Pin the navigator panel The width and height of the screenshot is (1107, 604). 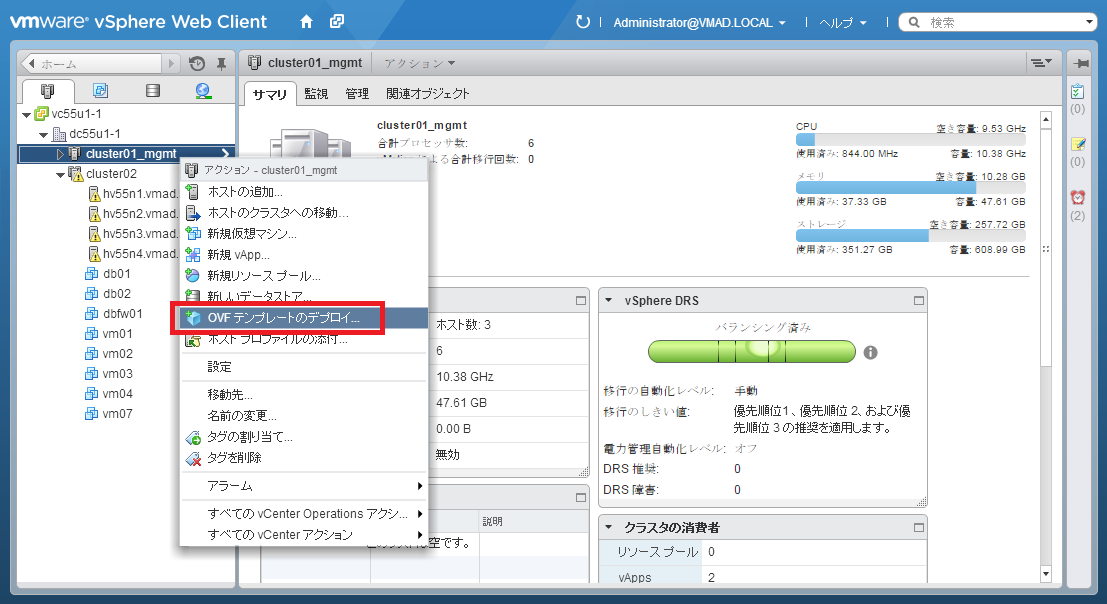pos(221,64)
